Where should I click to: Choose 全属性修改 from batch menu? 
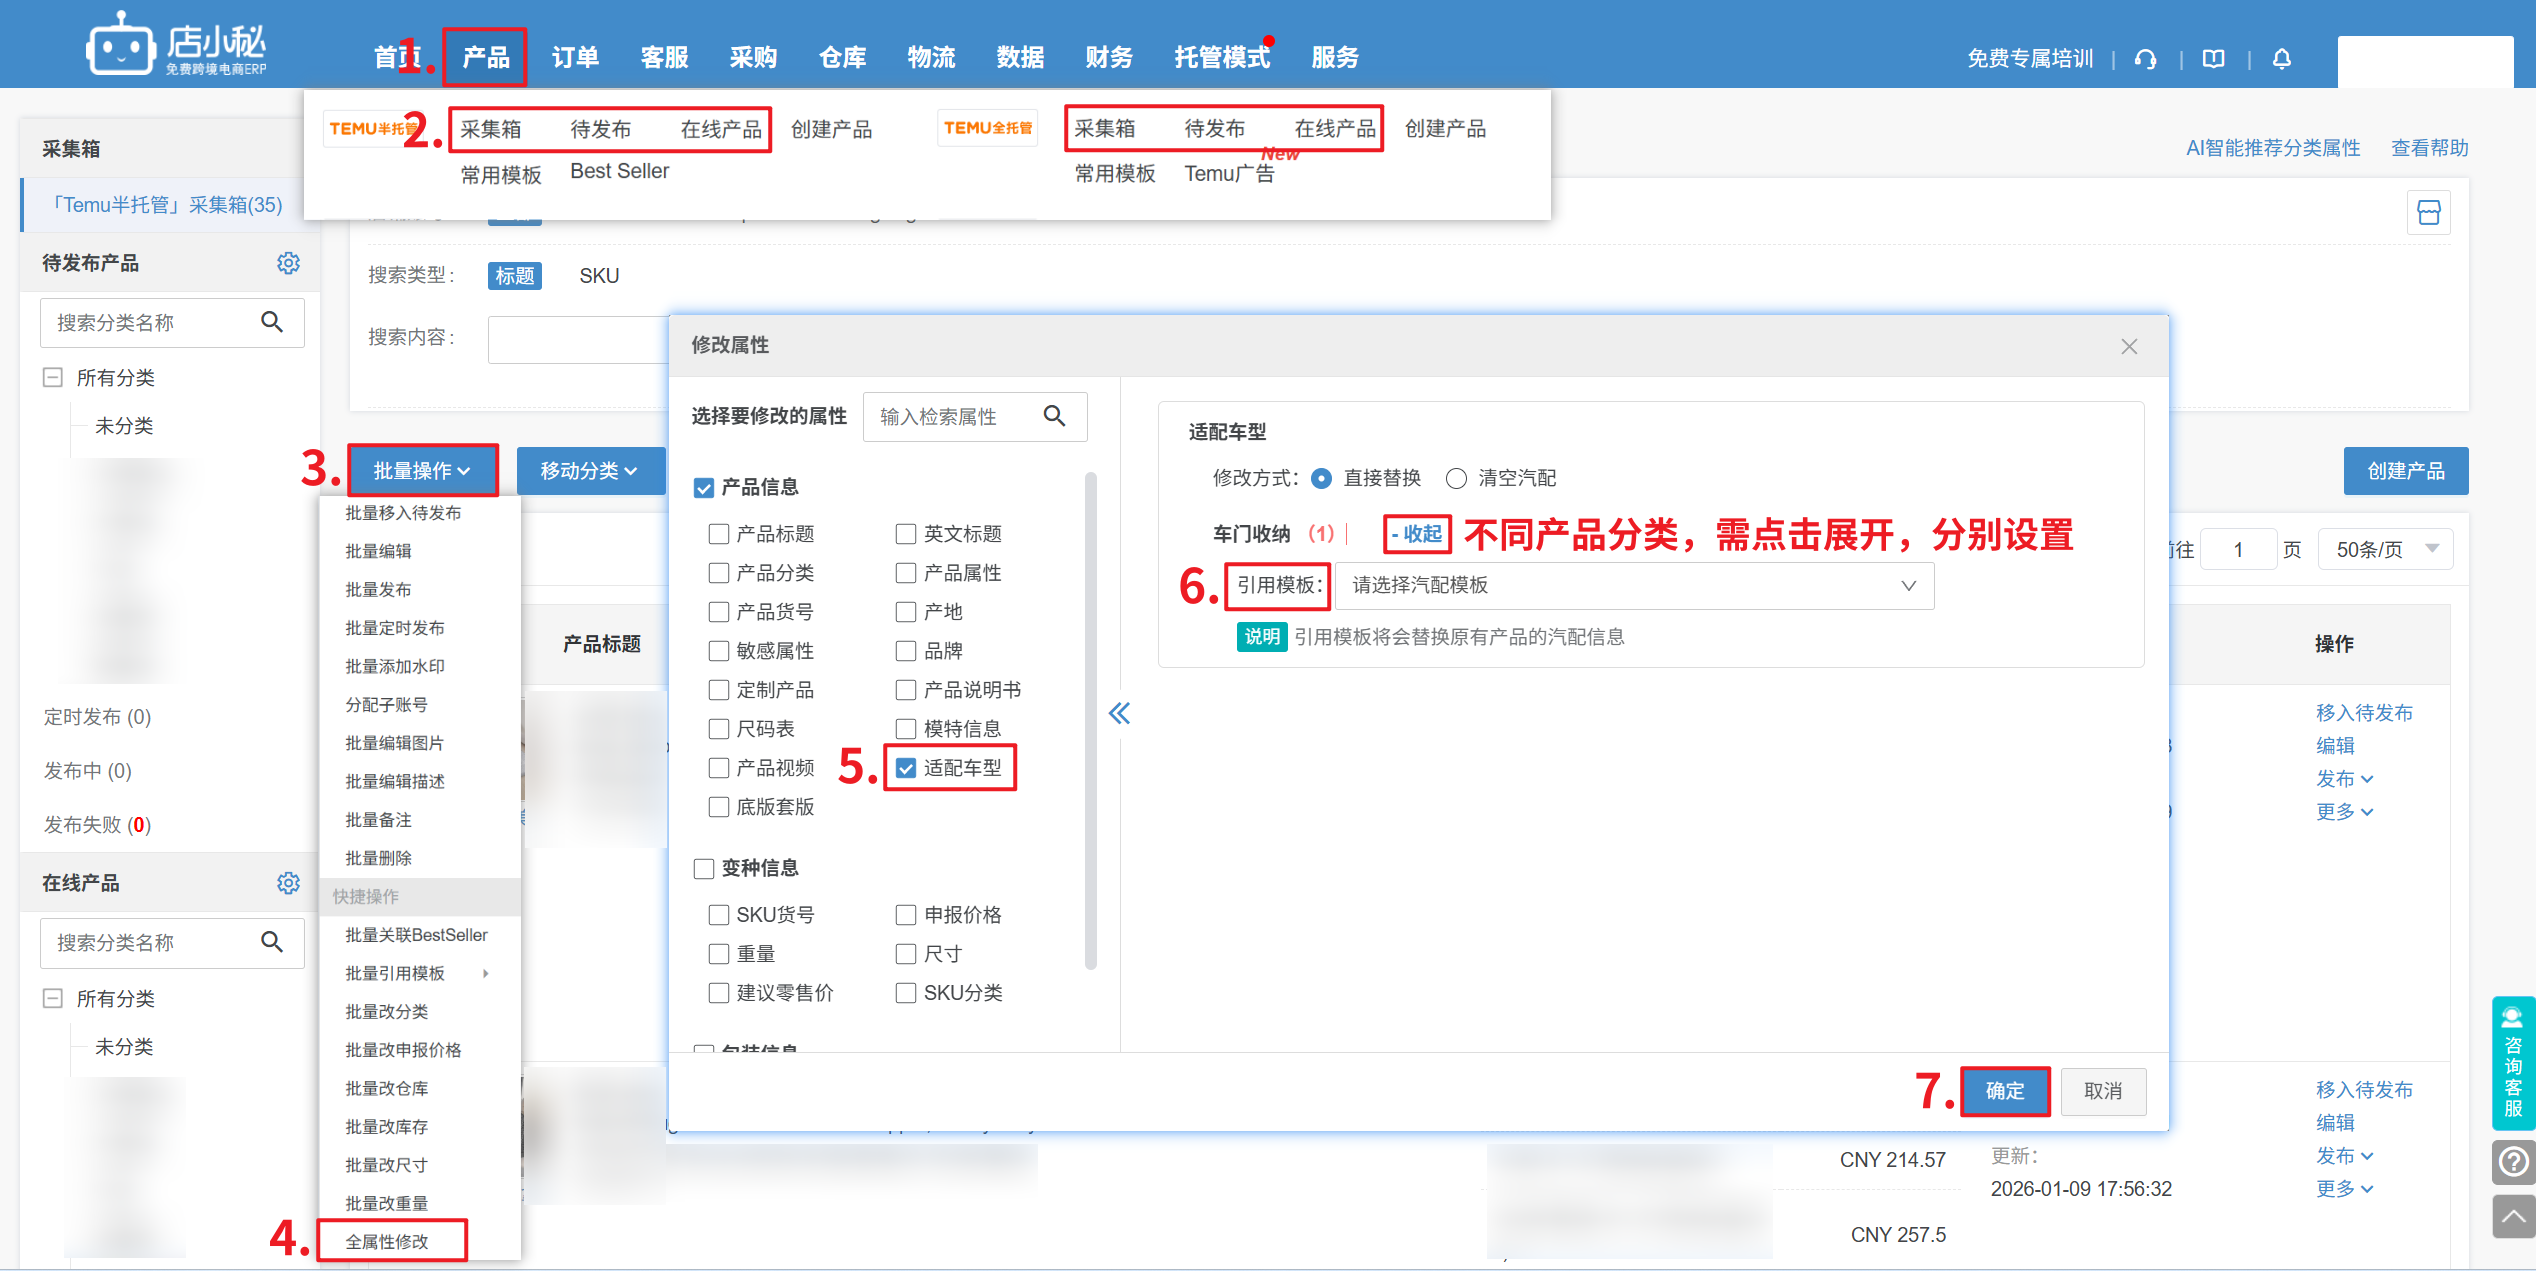[388, 1241]
